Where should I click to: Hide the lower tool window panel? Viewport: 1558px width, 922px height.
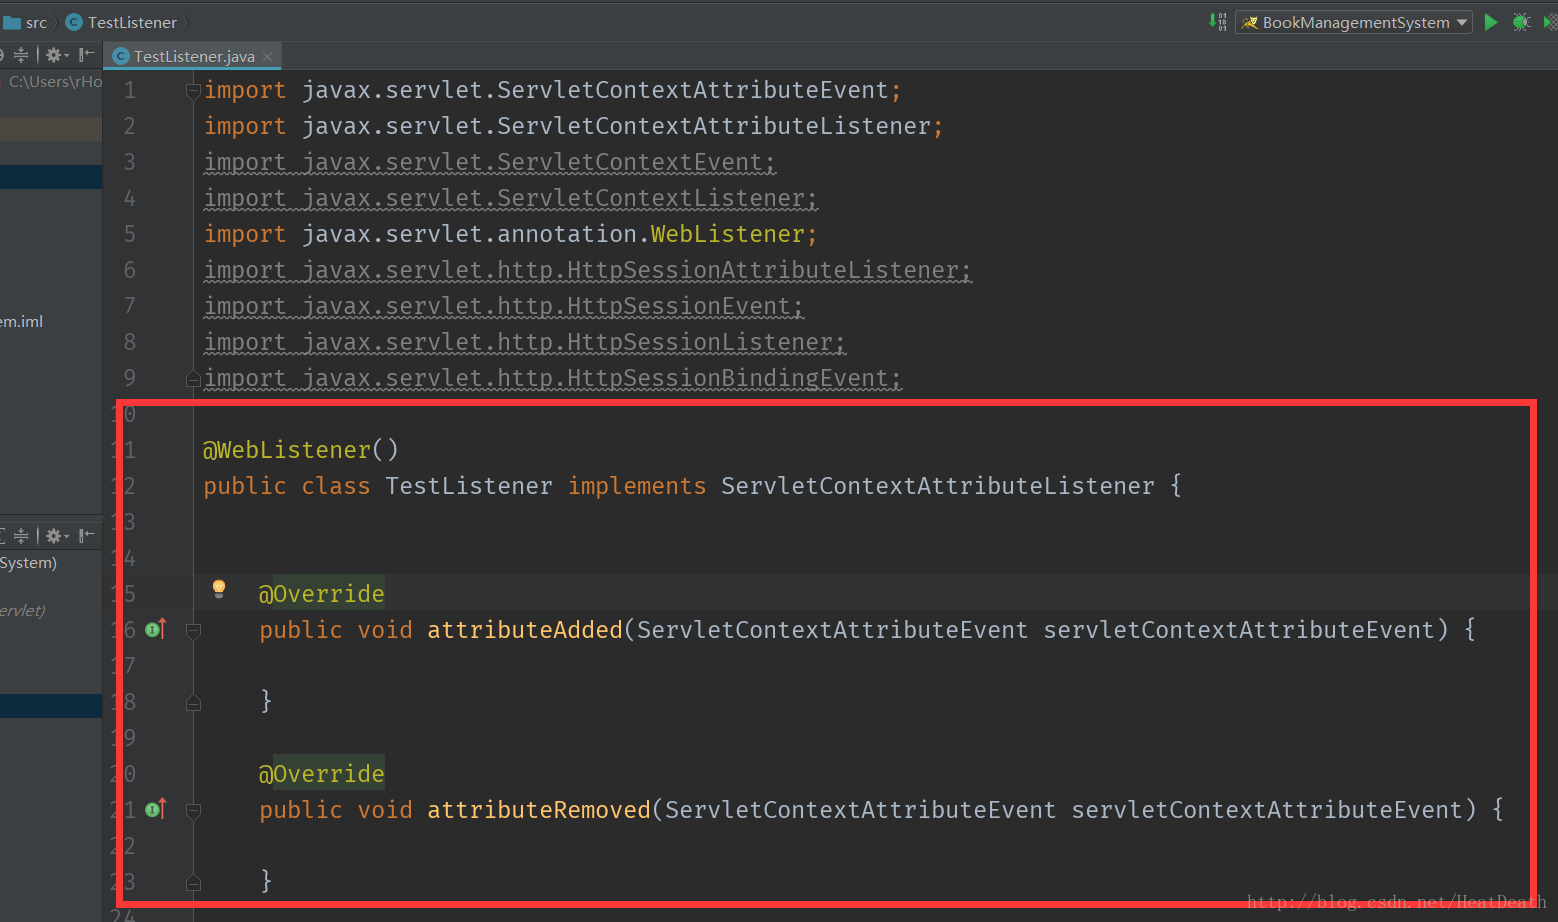point(87,535)
